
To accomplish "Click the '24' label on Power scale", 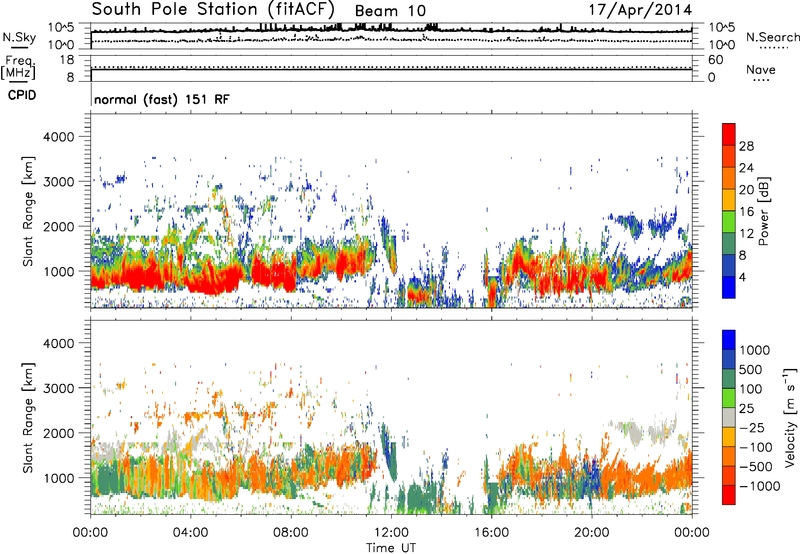I will click(746, 168).
